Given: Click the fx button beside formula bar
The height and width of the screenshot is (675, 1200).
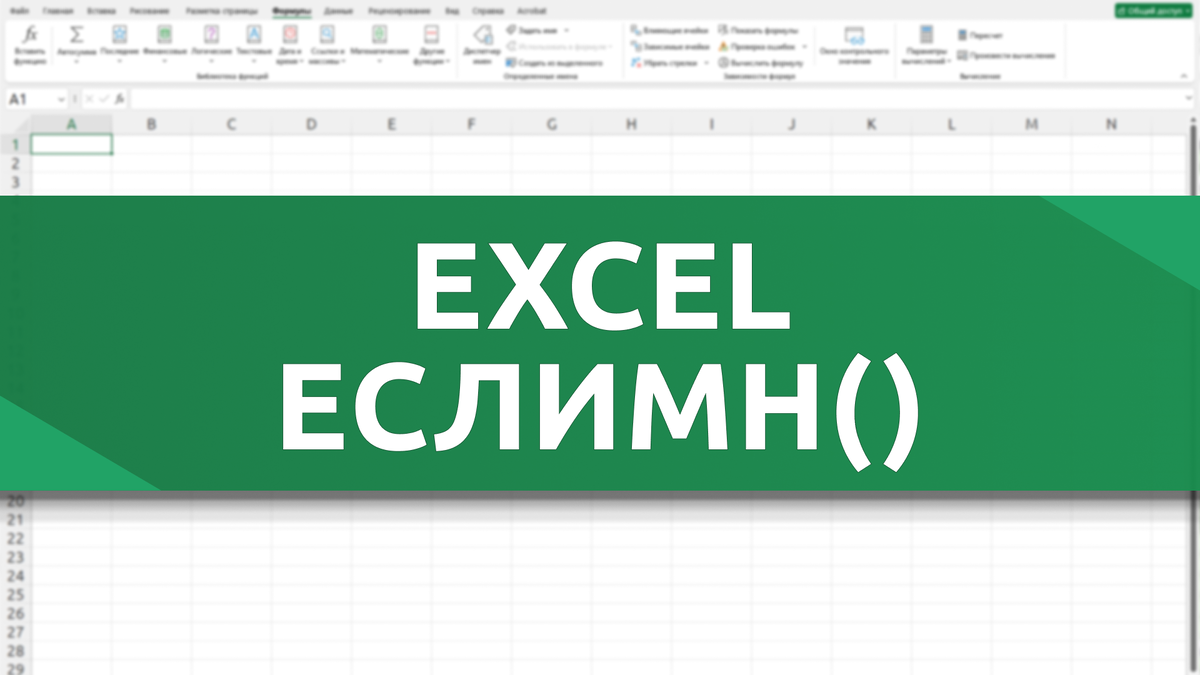Looking at the screenshot, I should click(x=120, y=99).
